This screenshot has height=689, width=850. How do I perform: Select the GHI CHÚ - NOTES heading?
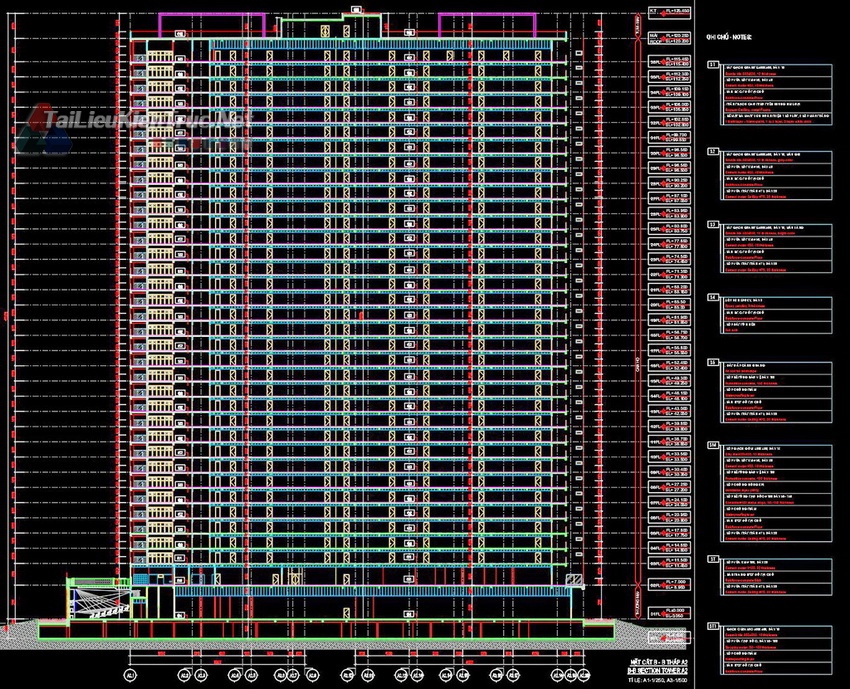(728, 37)
